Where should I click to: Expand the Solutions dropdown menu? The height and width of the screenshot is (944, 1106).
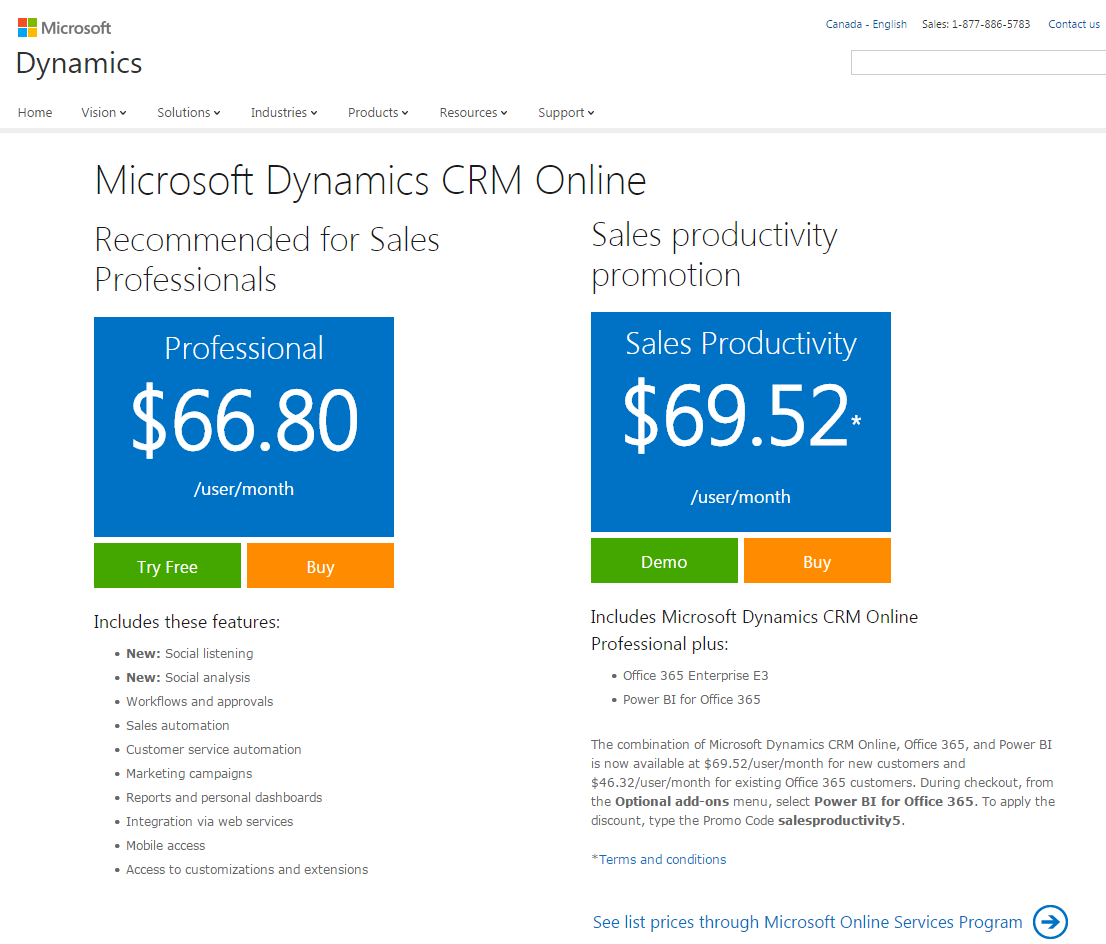point(189,113)
